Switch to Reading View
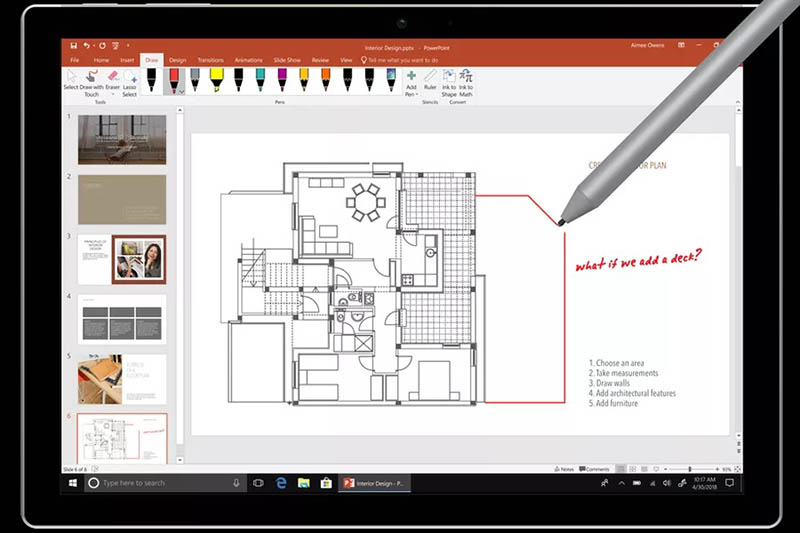This screenshot has width=800, height=533. pyautogui.click(x=644, y=469)
